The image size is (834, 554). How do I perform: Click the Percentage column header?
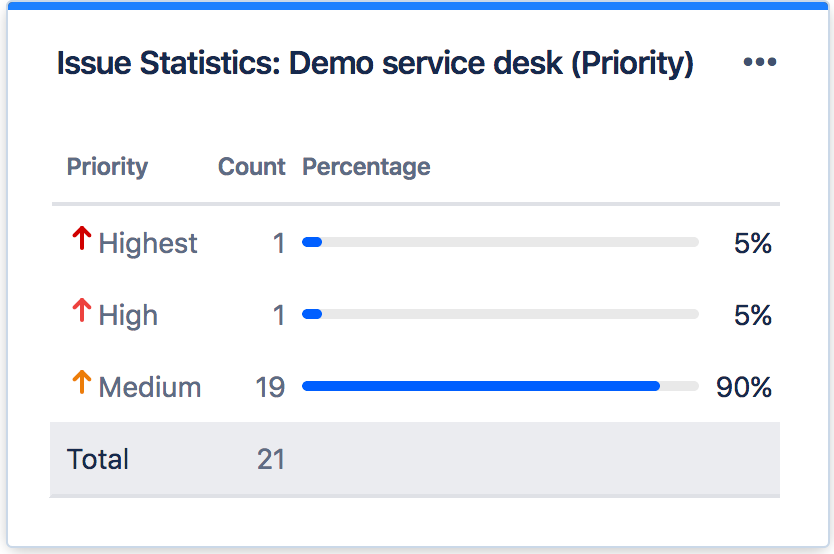(366, 167)
